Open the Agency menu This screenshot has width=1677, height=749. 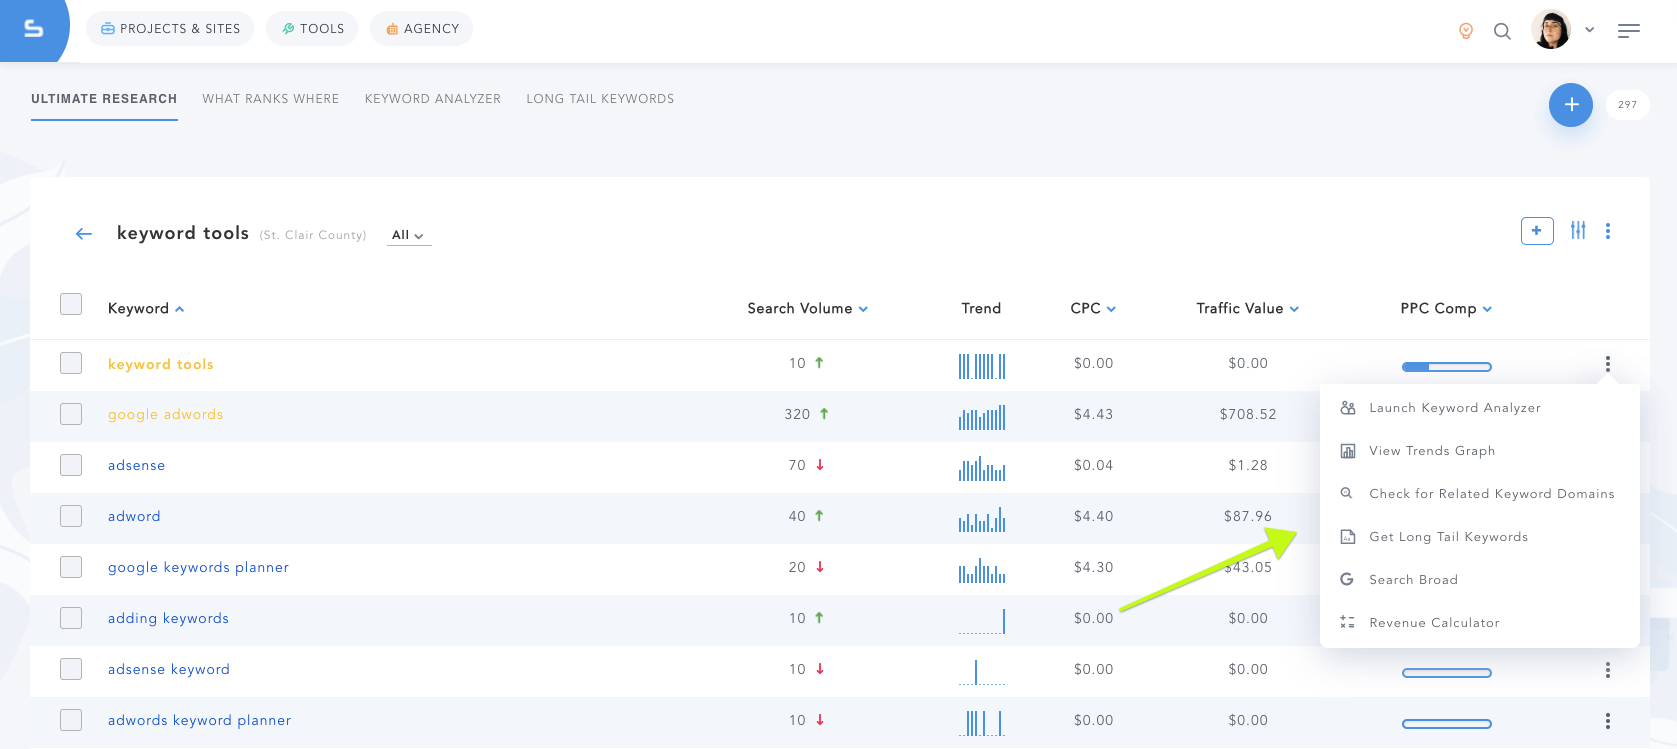click(421, 29)
